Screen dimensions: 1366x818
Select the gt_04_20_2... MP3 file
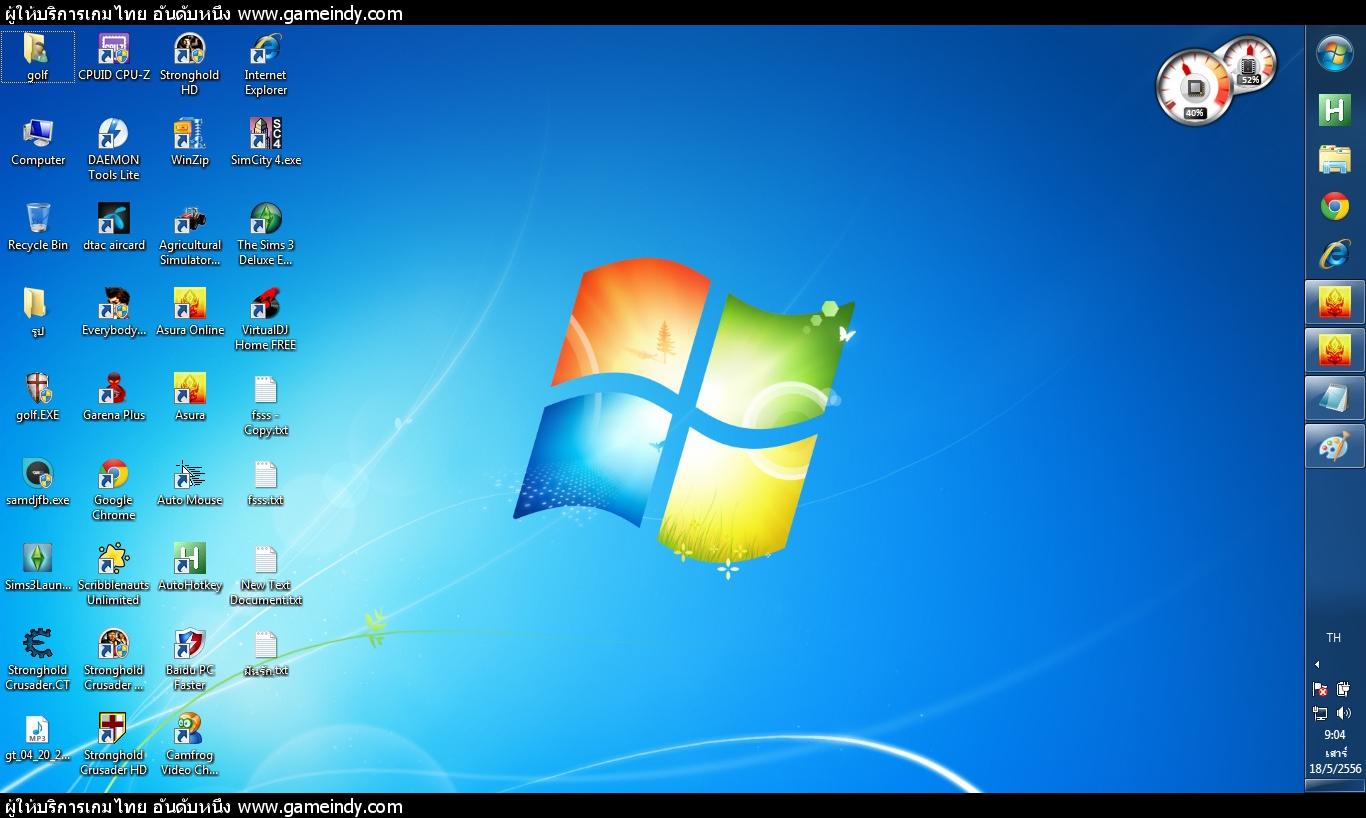(38, 737)
